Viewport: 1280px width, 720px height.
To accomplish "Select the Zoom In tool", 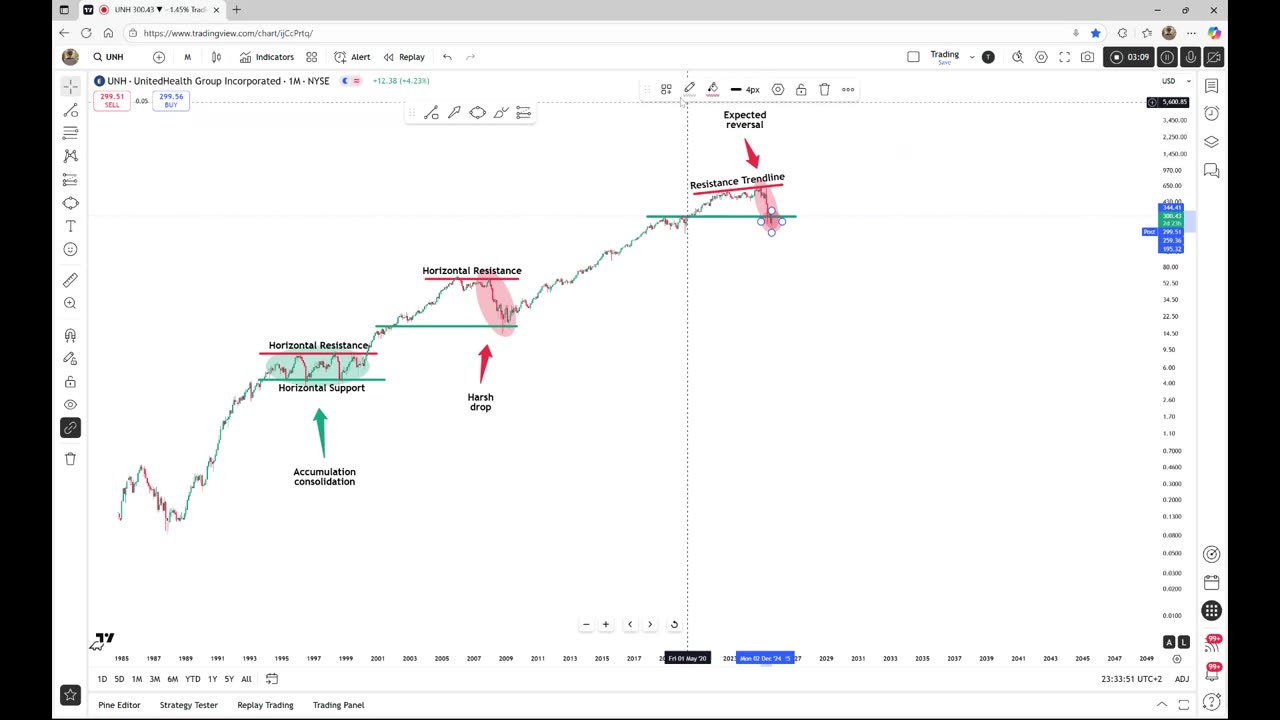I will coord(70,303).
